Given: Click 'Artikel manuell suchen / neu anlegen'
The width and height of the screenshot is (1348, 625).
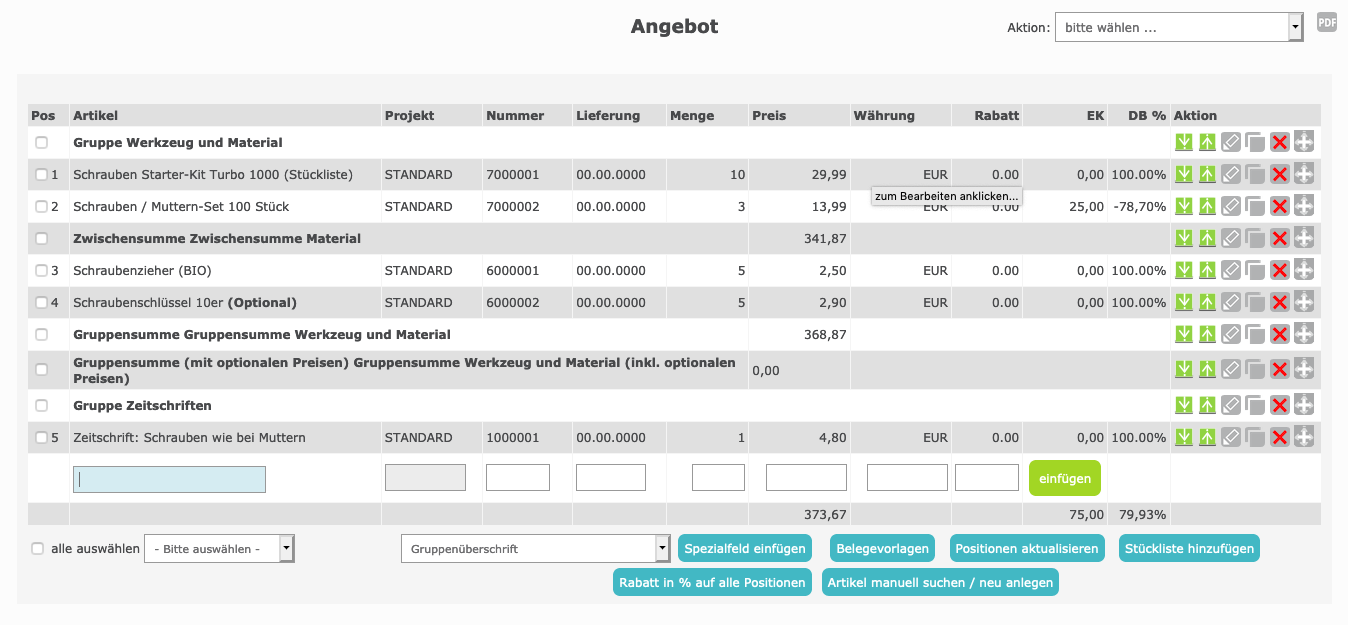Looking at the screenshot, I should pos(939,583).
